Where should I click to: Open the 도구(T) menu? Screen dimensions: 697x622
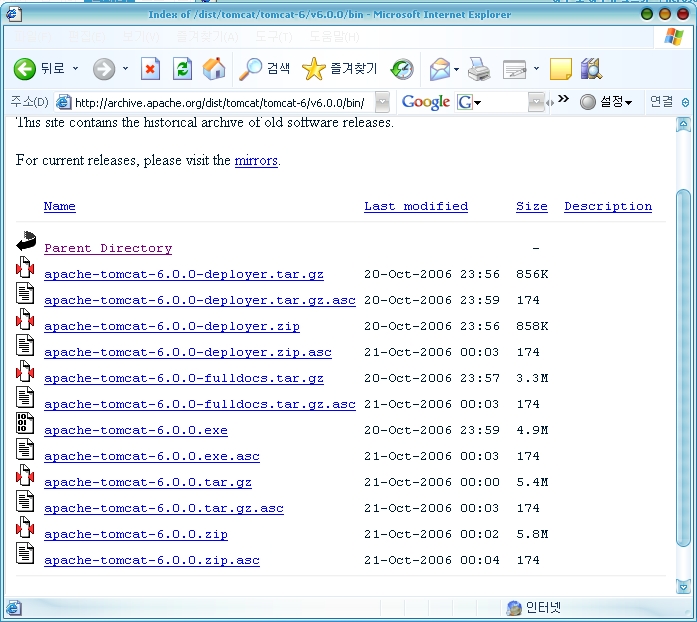[x=274, y=36]
